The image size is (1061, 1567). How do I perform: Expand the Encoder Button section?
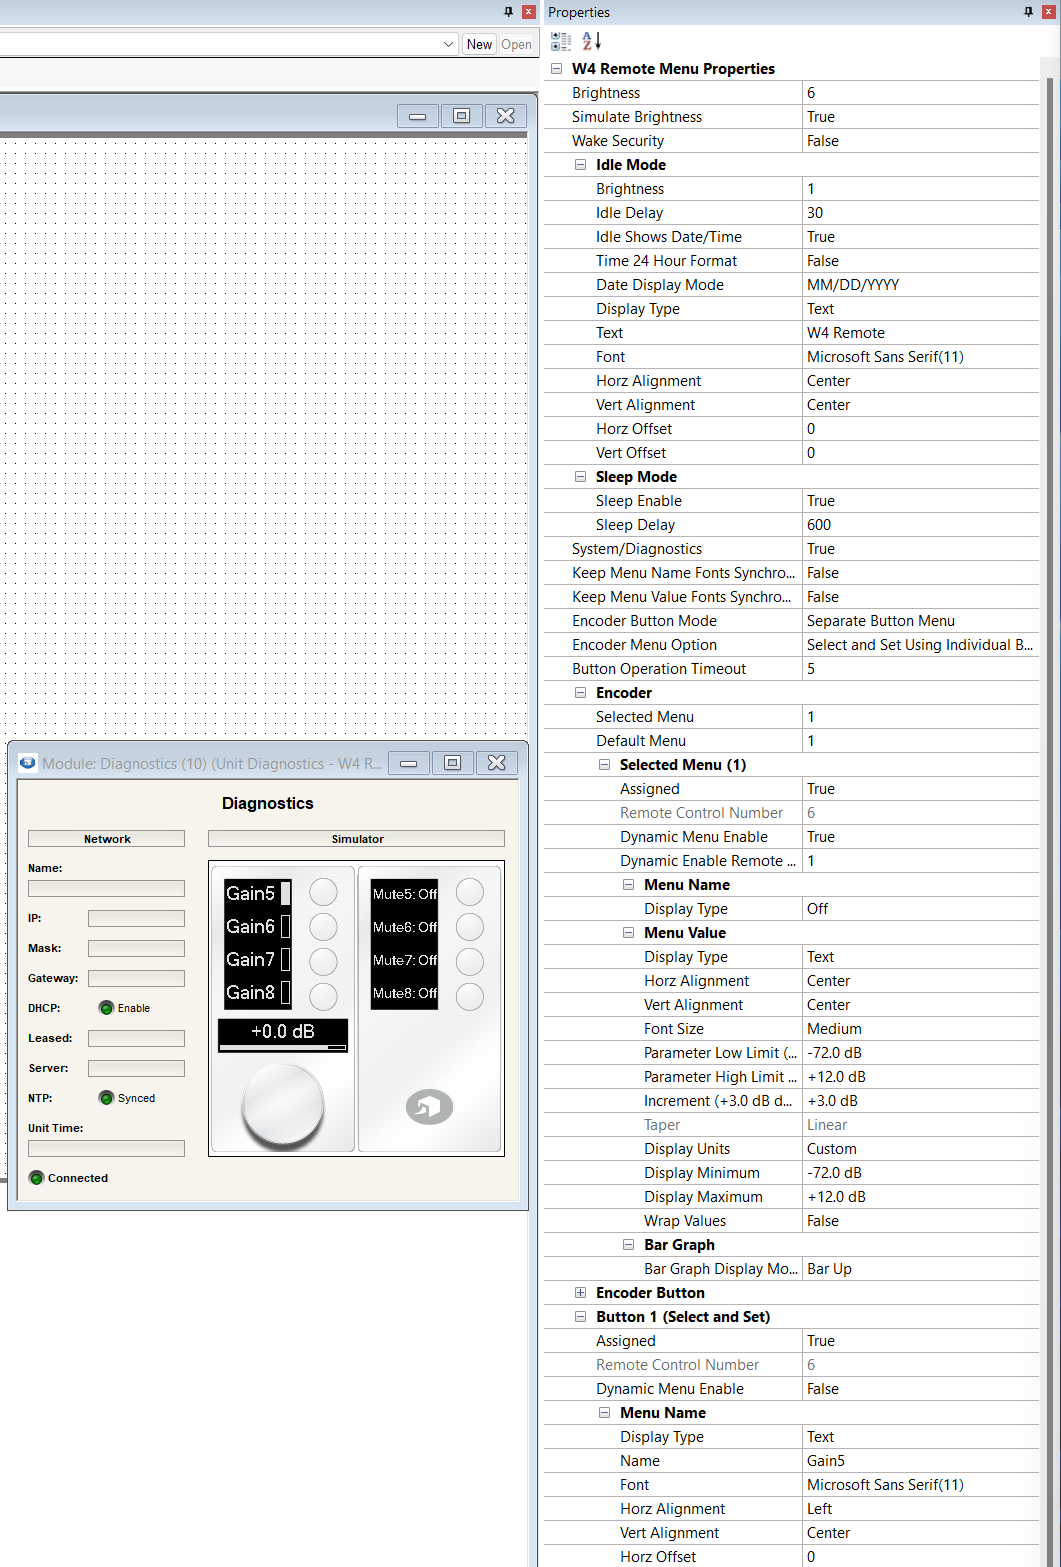pyautogui.click(x=580, y=1293)
